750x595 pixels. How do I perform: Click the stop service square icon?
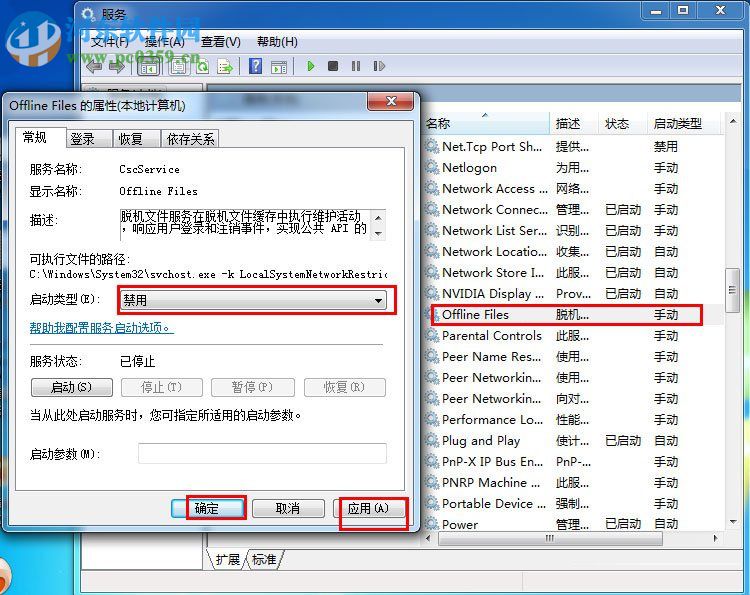[333, 66]
